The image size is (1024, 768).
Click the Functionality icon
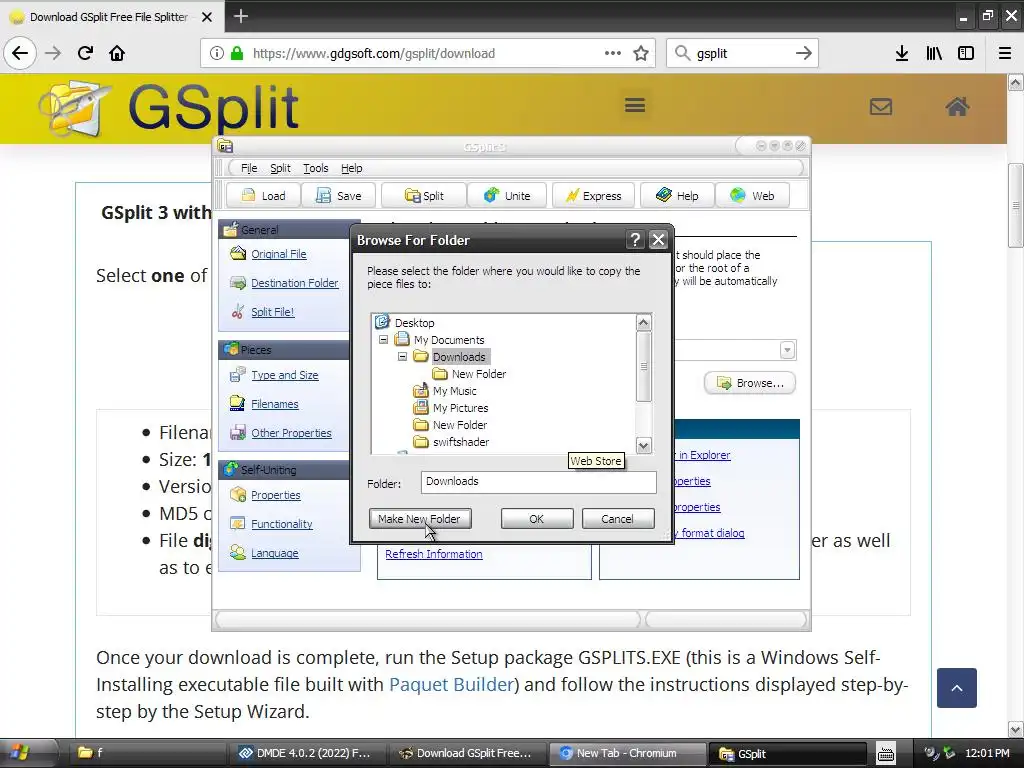pos(238,524)
